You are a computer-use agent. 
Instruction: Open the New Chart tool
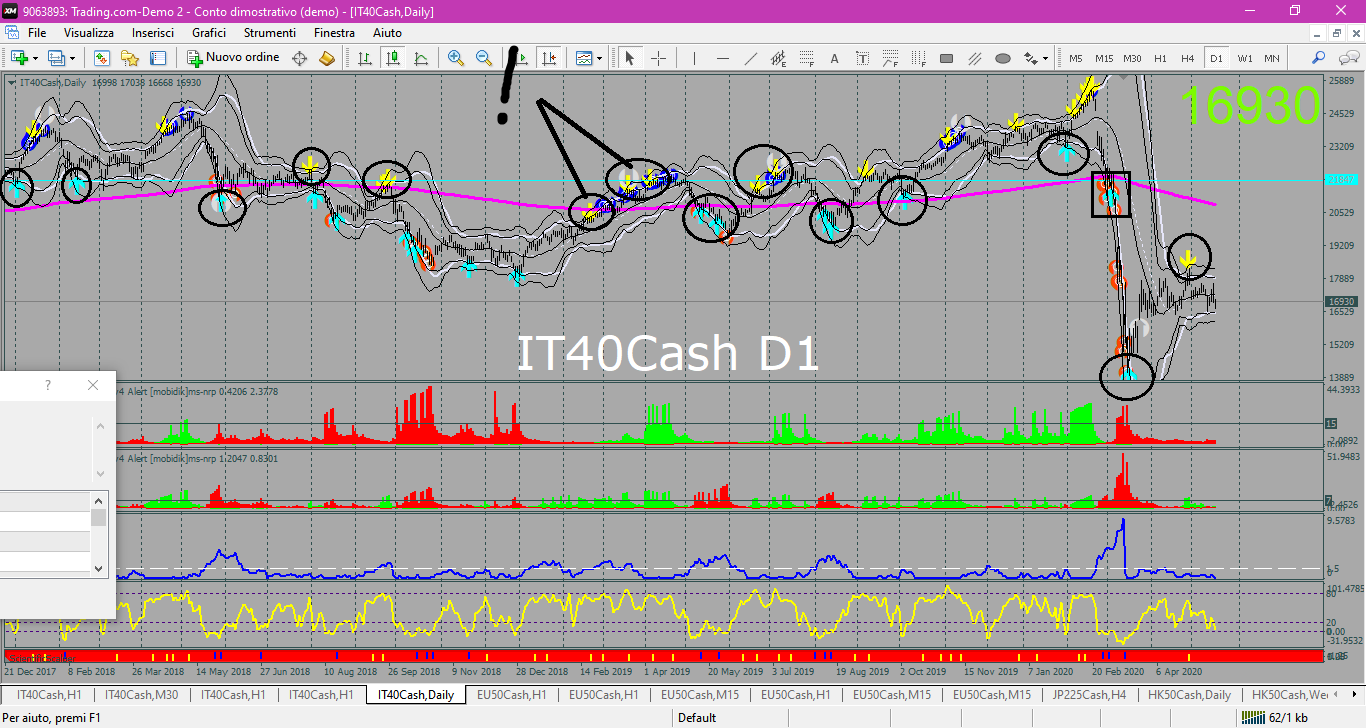click(x=20, y=58)
